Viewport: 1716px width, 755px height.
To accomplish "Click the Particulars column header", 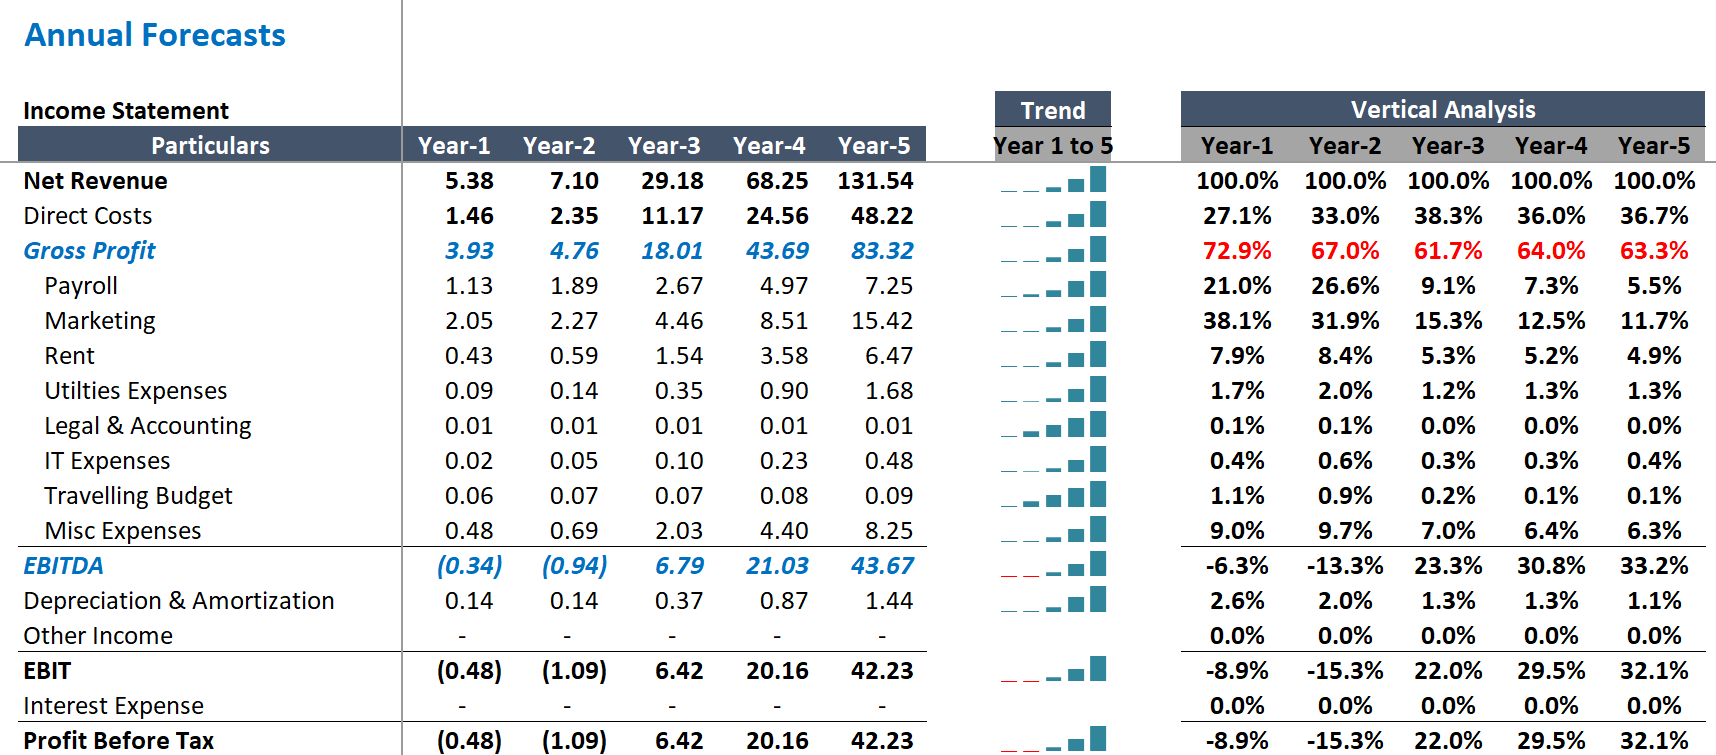I will (210, 145).
